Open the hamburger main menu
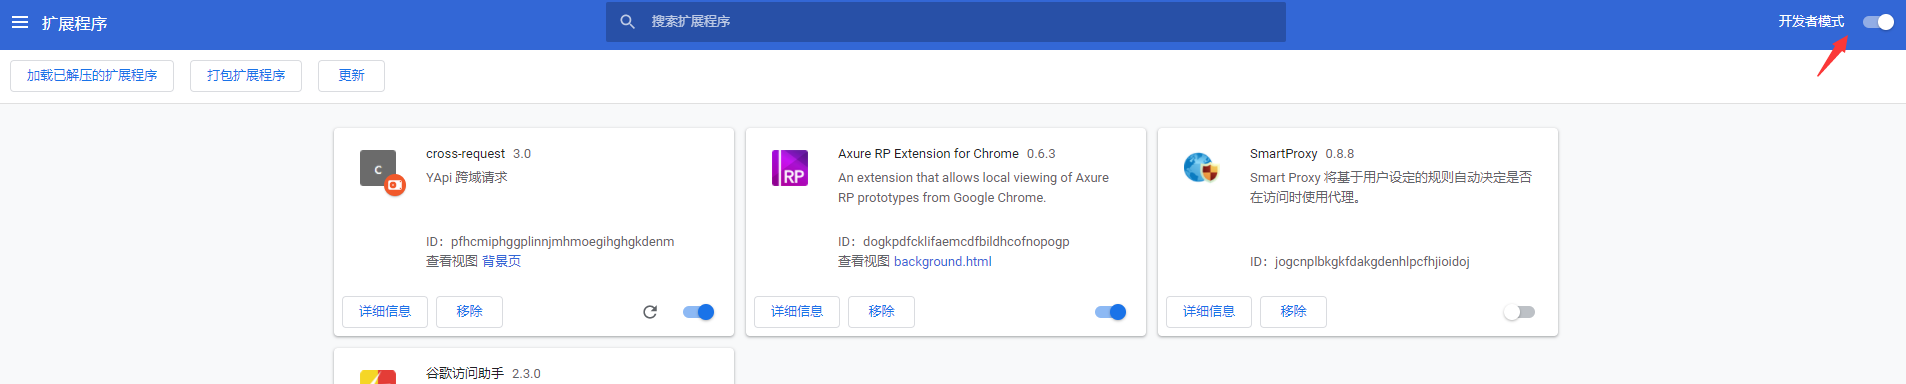1906x384 pixels. 20,22
